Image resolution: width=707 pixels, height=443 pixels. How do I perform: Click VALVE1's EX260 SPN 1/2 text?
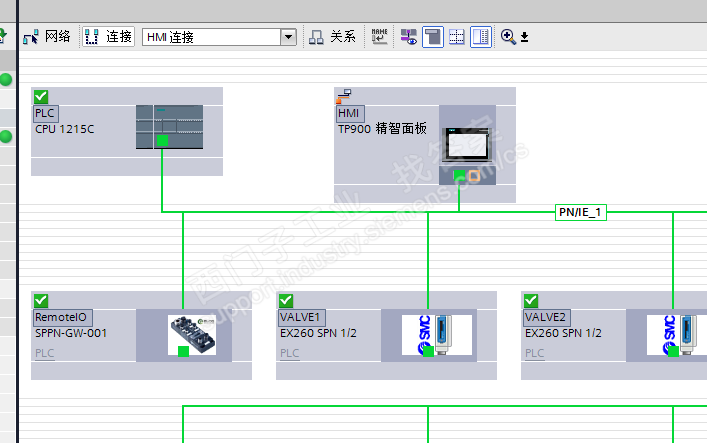point(318,333)
